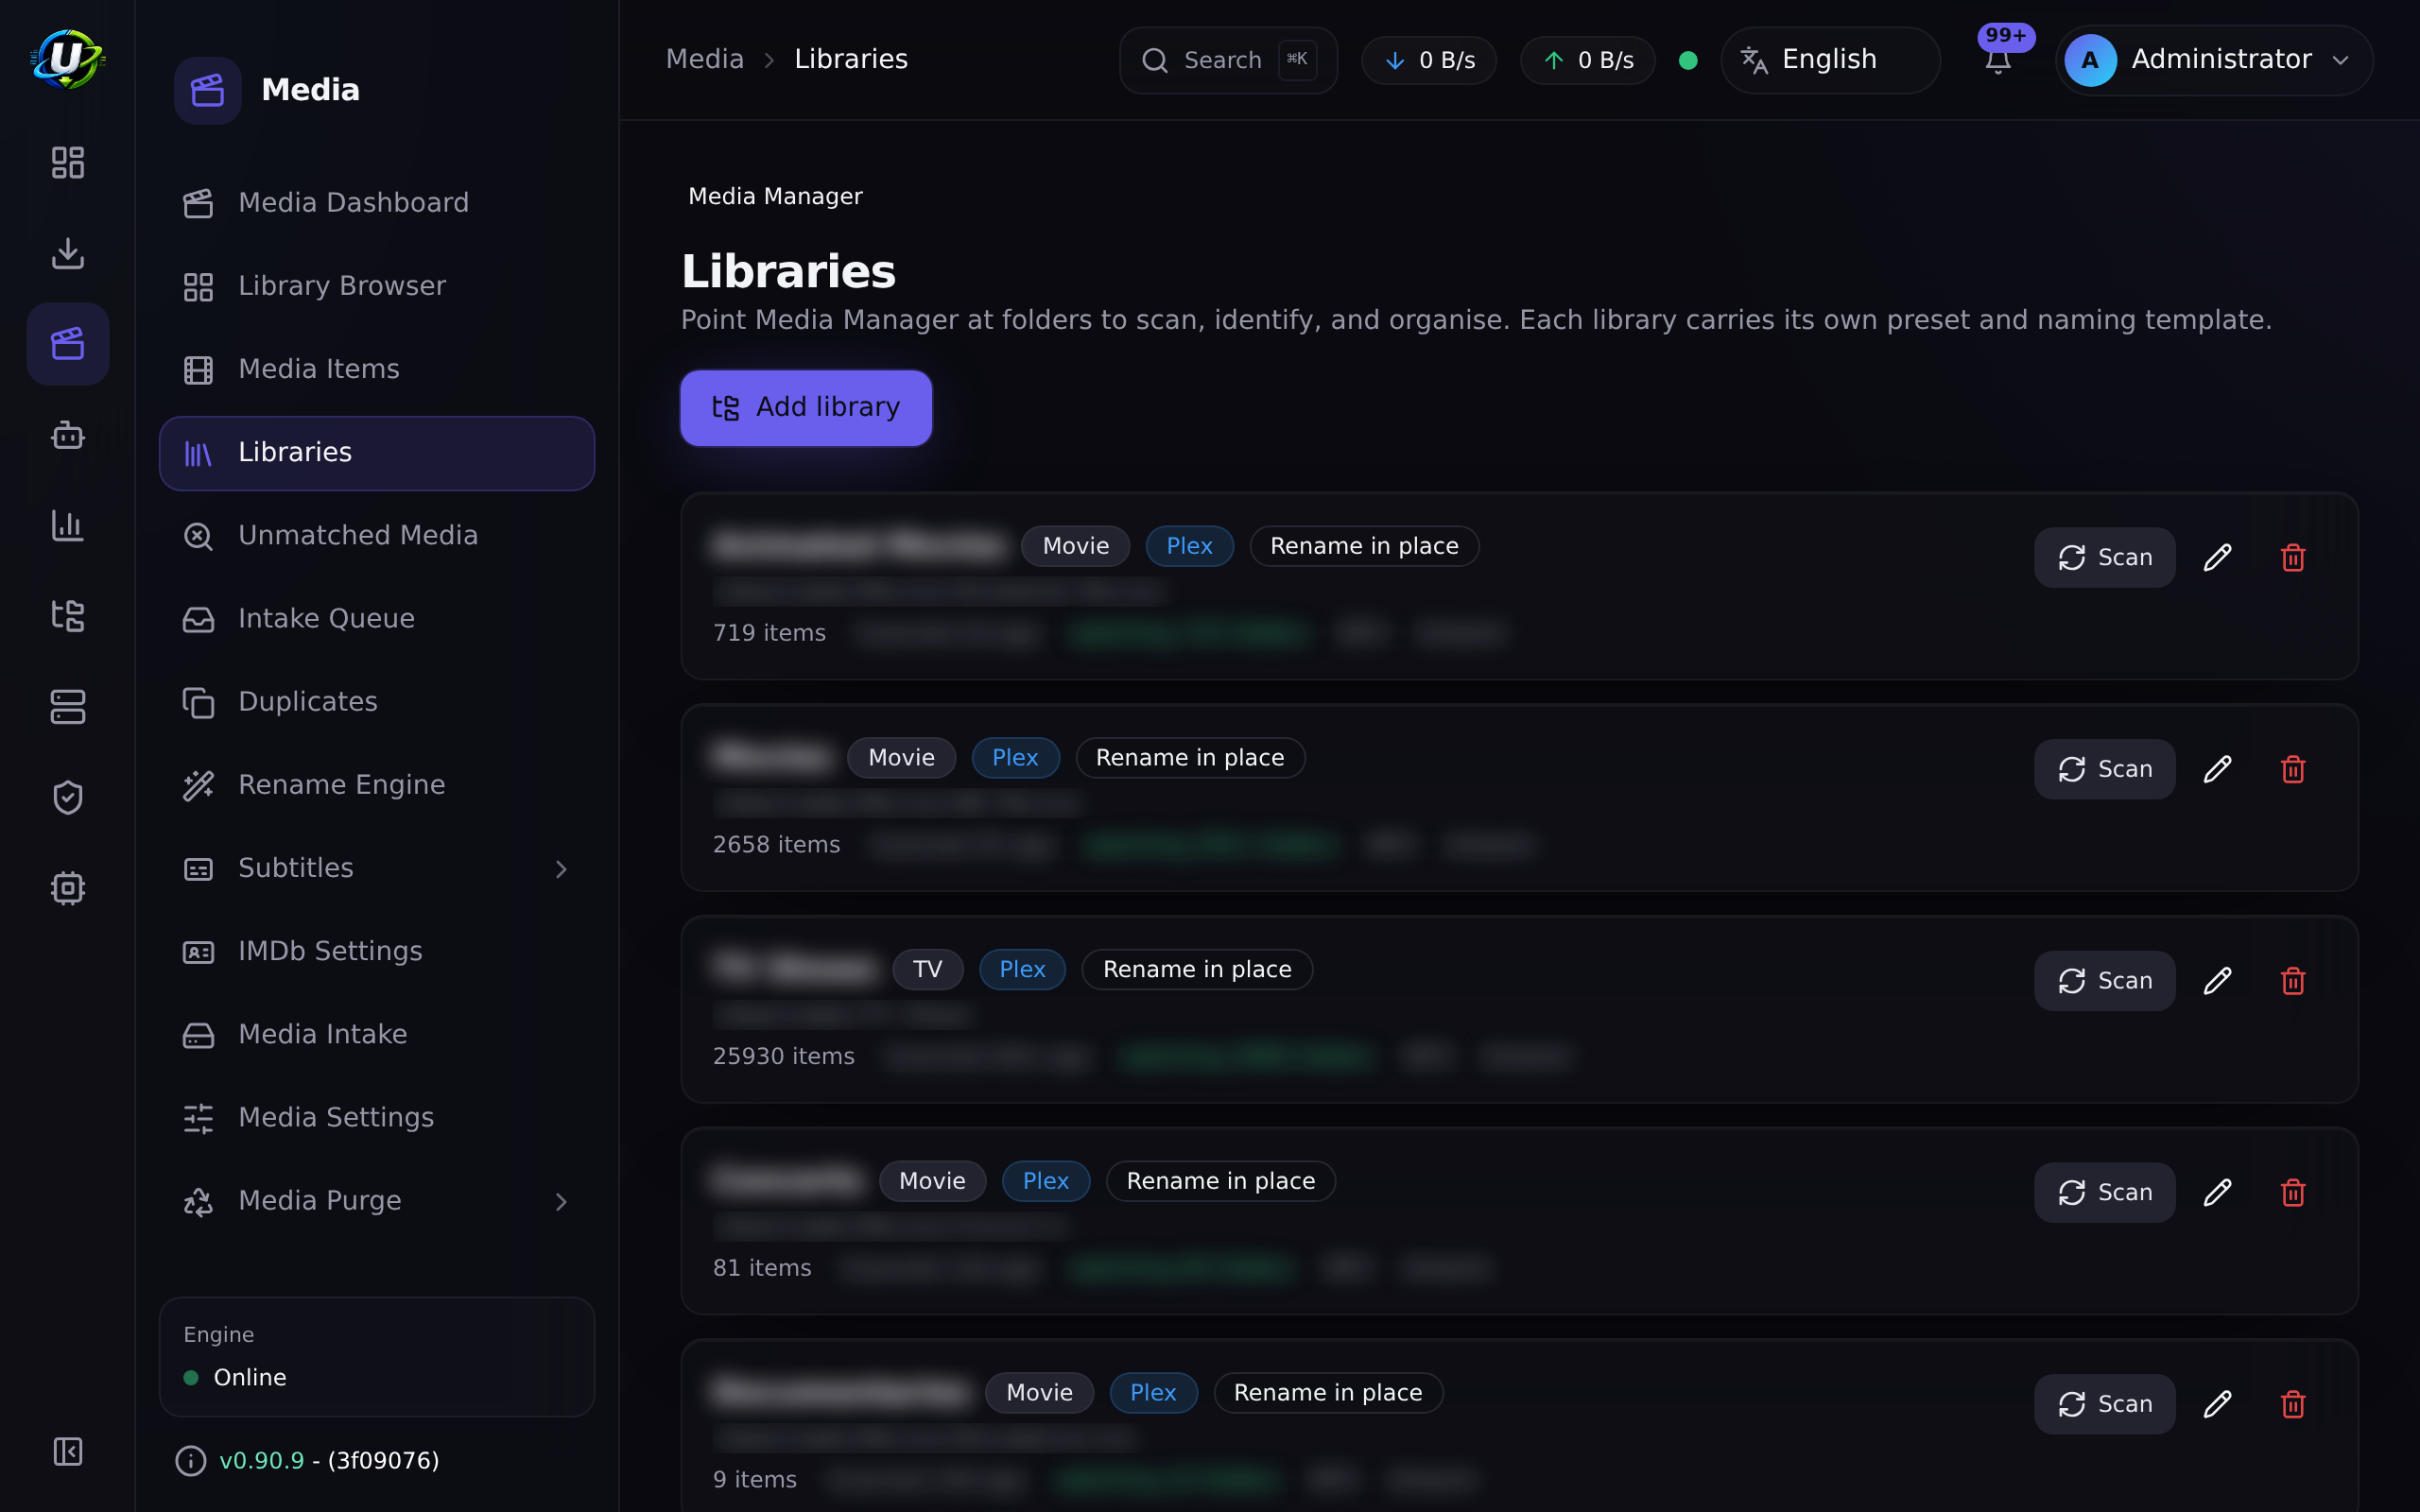Viewport: 2420px width, 1512px height.
Task: Open the CPU chip icon in left rail
Action: (x=67, y=888)
